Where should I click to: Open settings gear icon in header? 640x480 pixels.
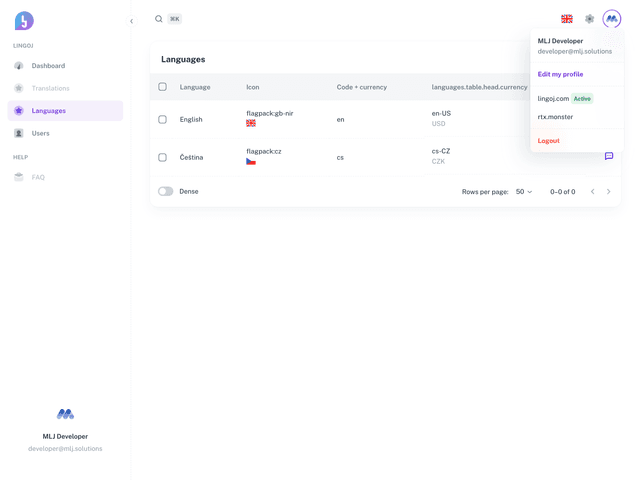coord(589,19)
